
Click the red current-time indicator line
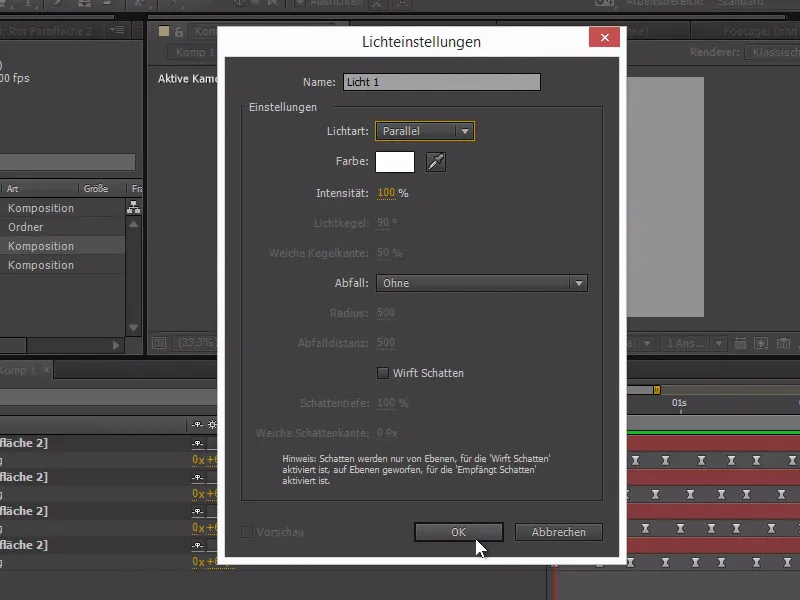pos(555,582)
